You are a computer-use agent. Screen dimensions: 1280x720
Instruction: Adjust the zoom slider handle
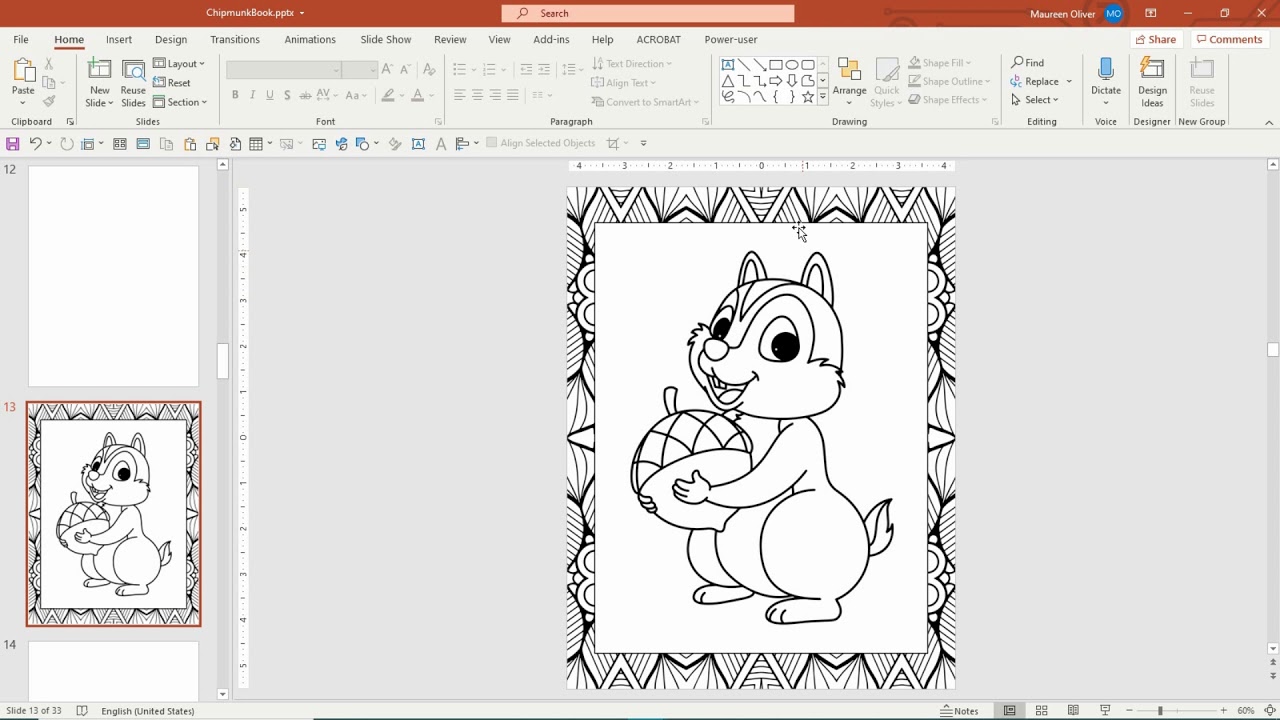[1160, 711]
